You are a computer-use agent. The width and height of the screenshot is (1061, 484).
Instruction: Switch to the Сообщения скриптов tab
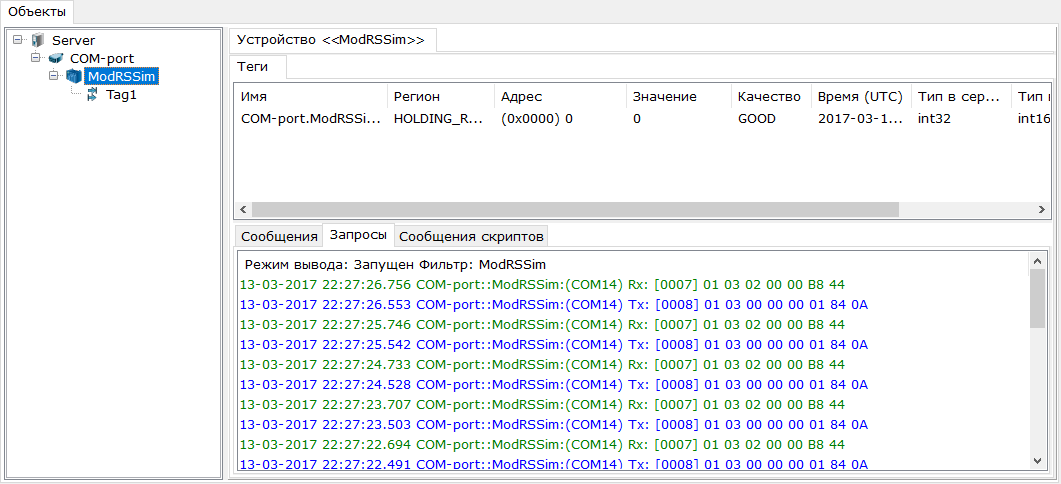click(x=471, y=236)
